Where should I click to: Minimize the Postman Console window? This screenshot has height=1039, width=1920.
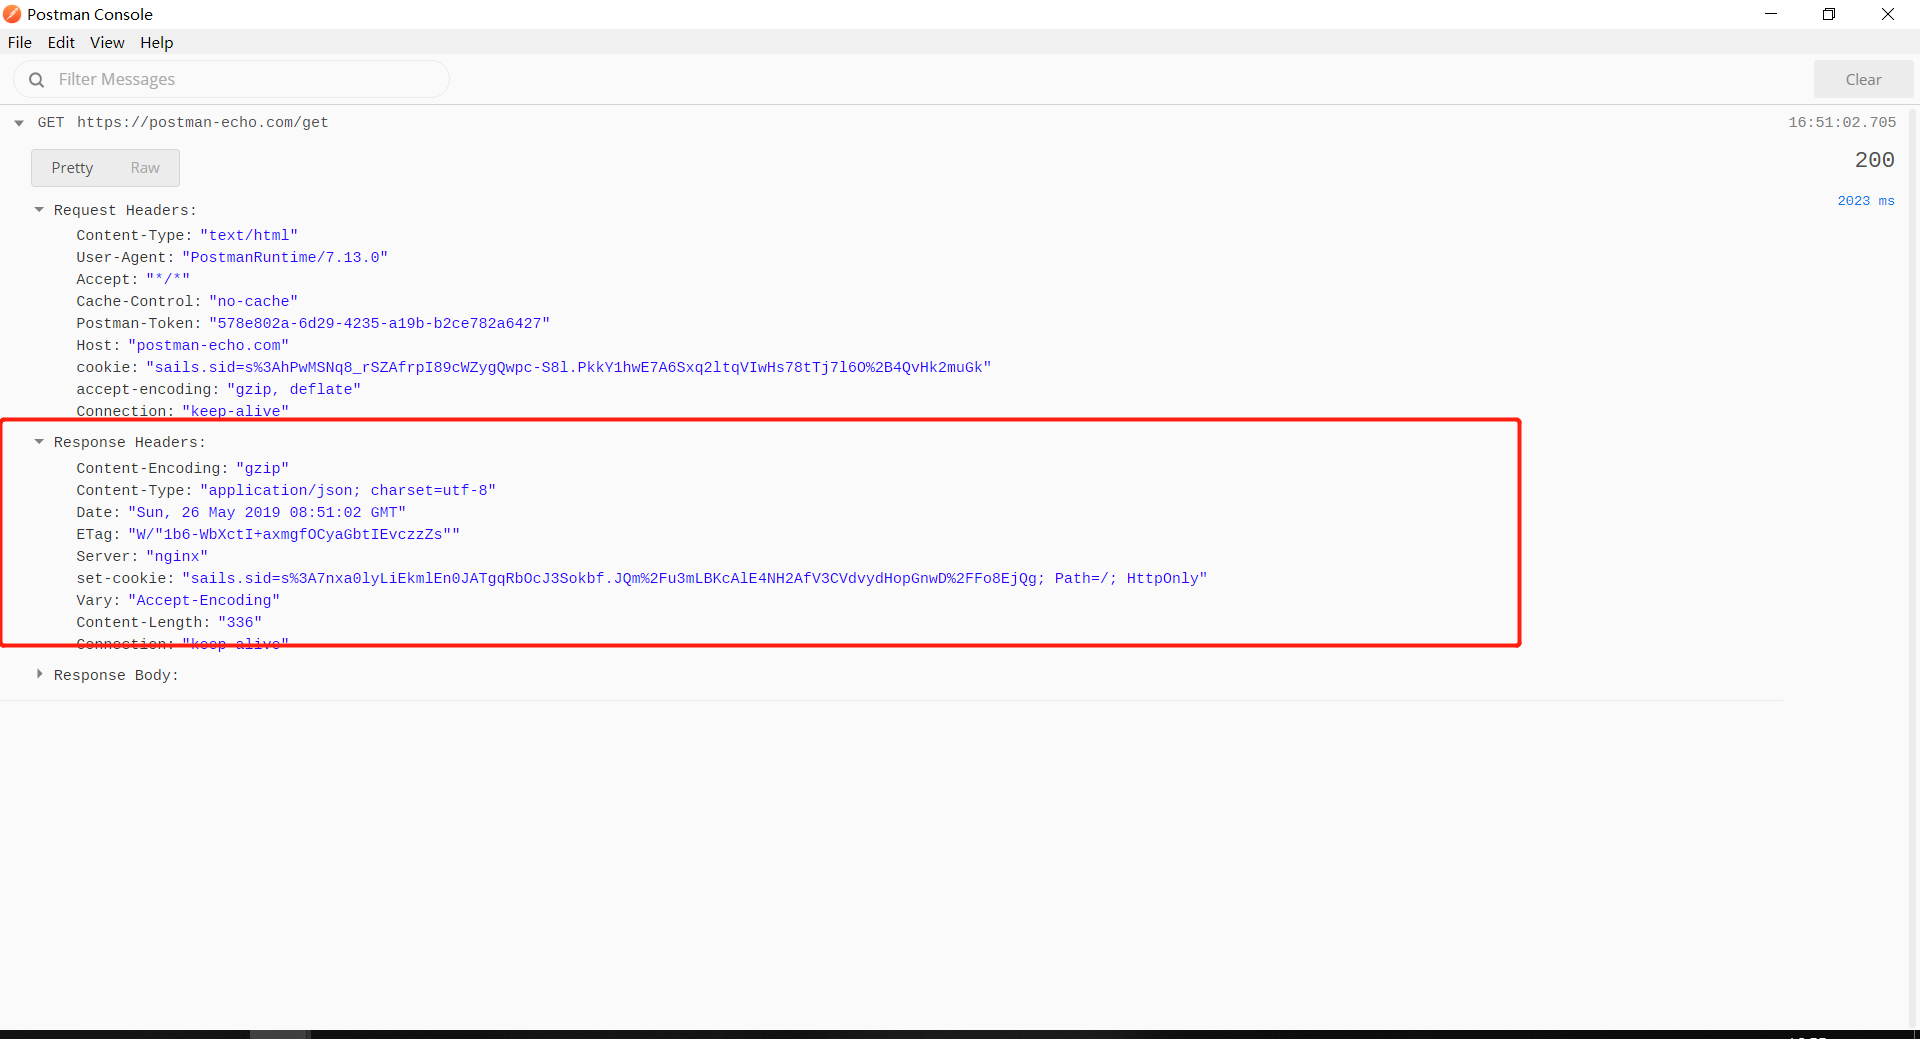click(1771, 14)
